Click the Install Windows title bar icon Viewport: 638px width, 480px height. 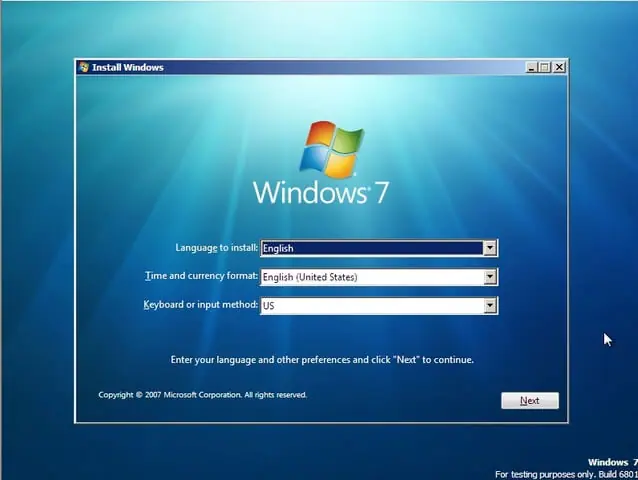click(x=84, y=67)
